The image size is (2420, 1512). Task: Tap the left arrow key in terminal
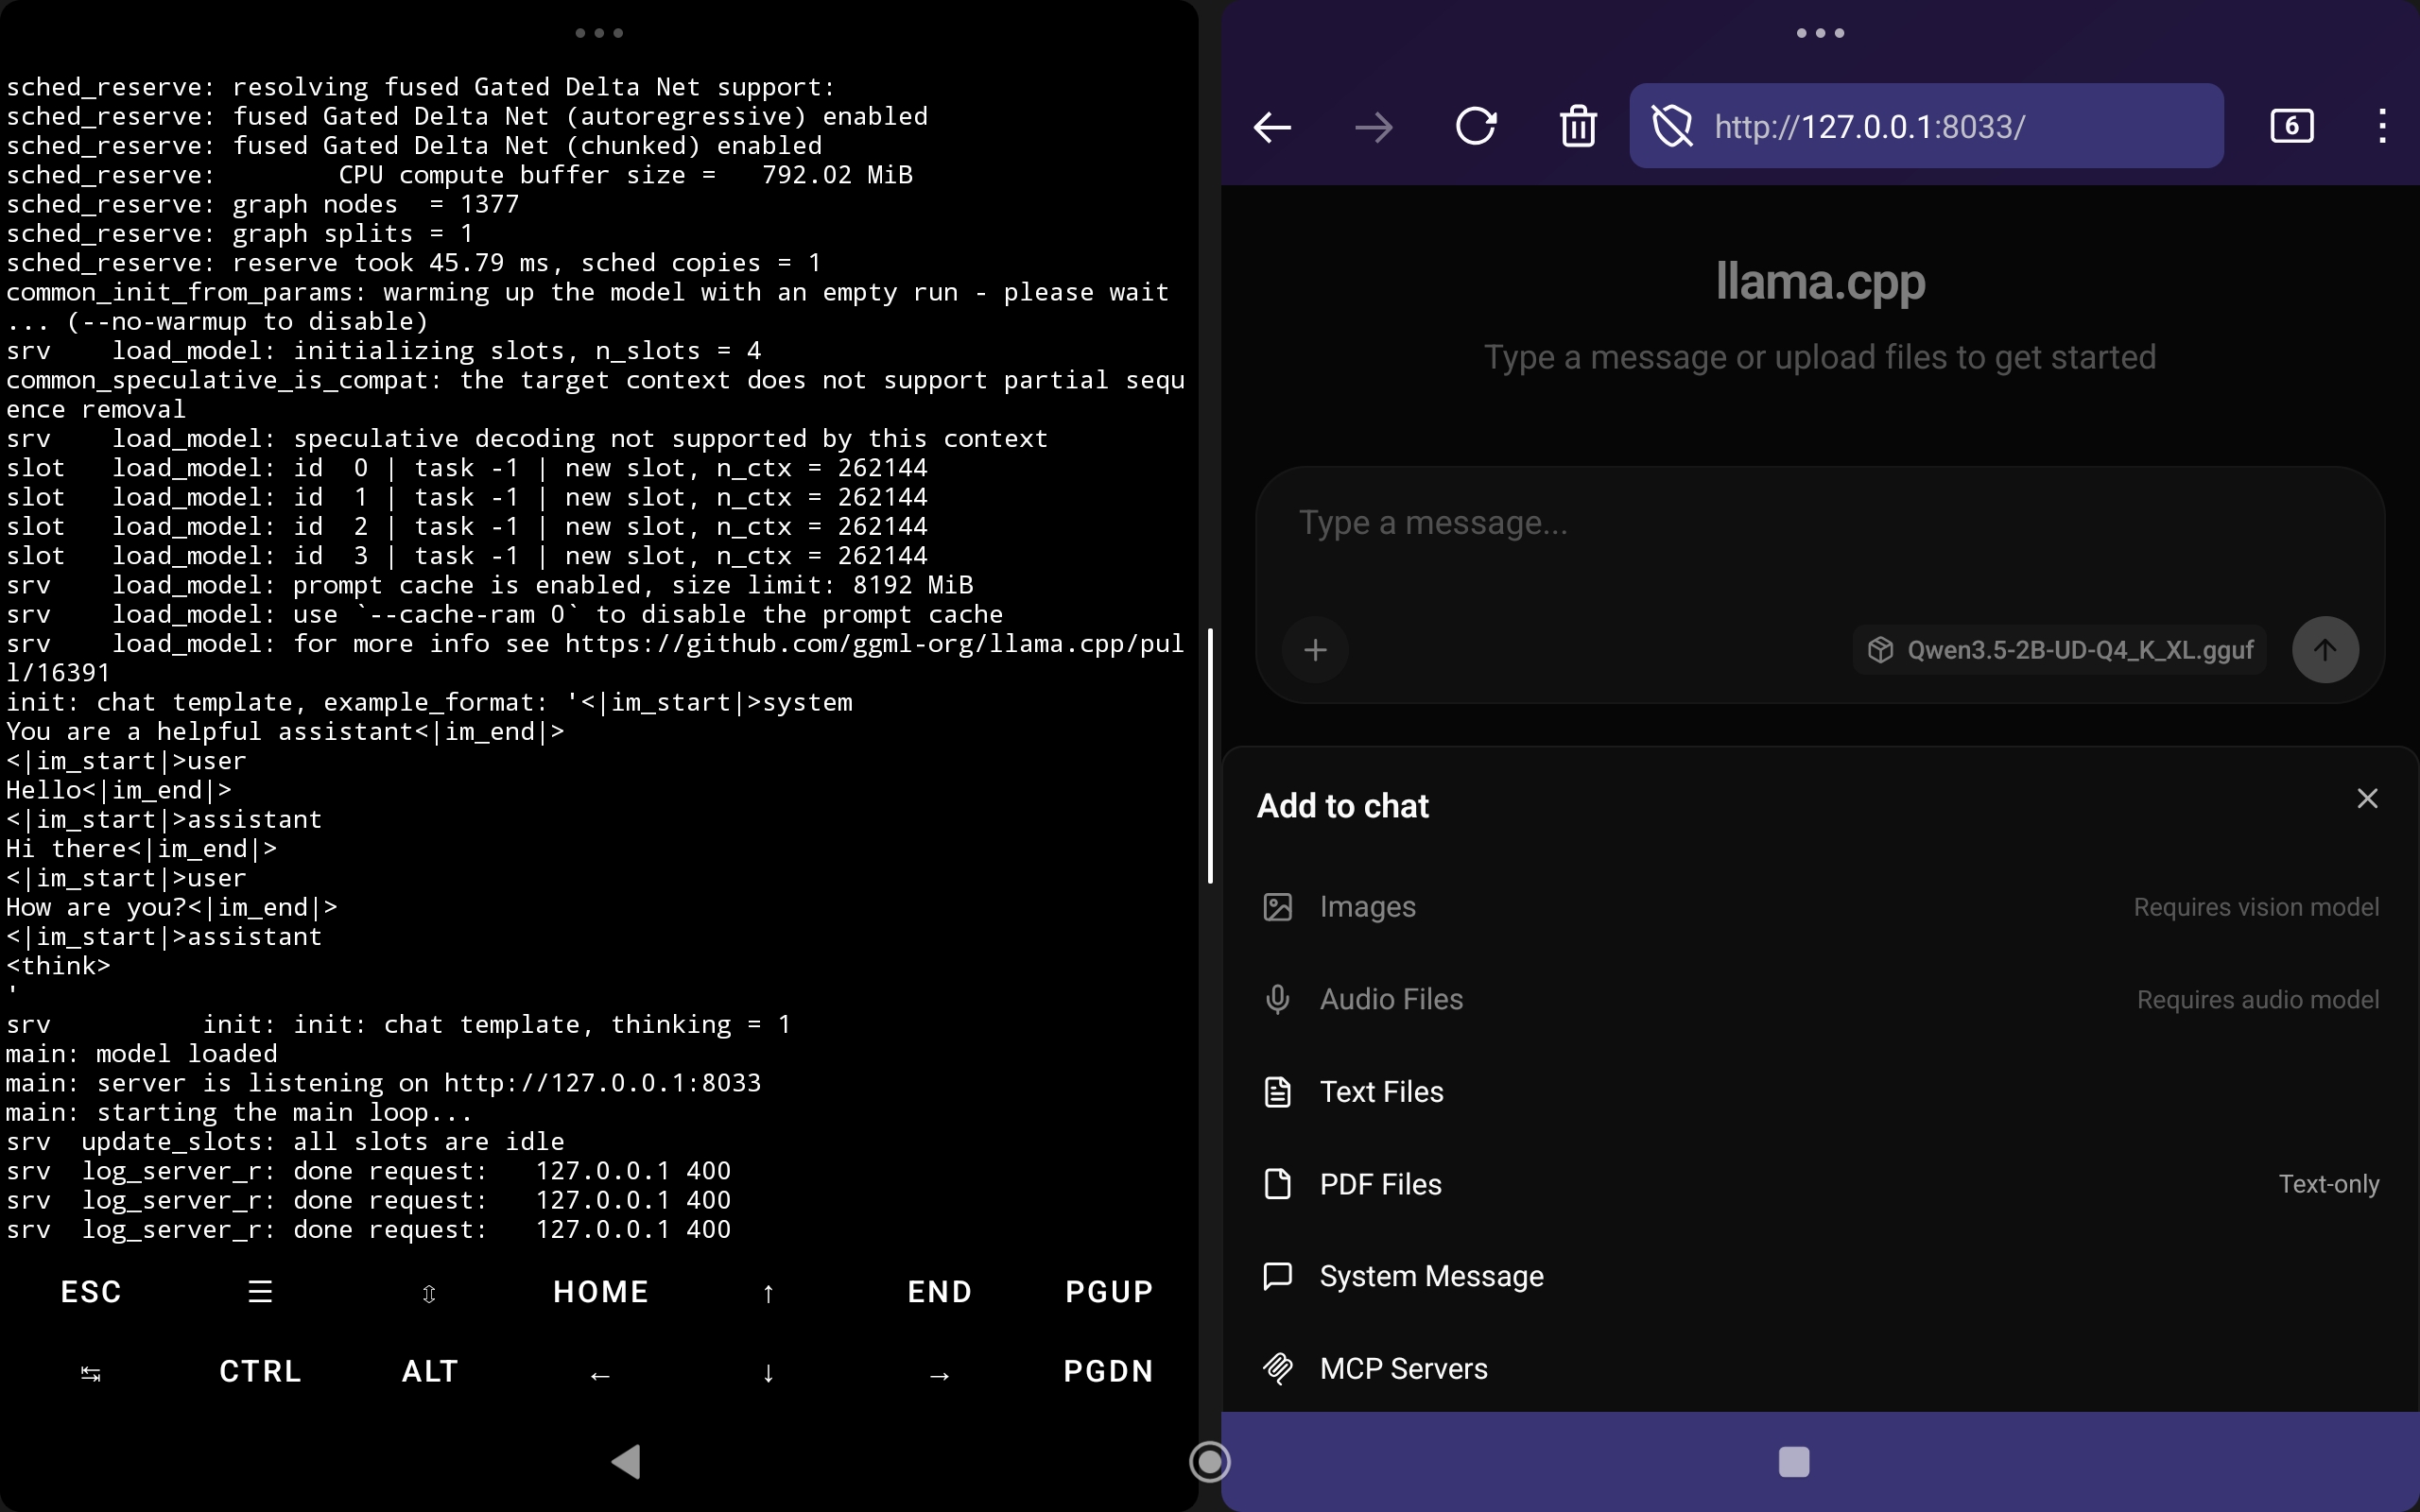[x=599, y=1376]
